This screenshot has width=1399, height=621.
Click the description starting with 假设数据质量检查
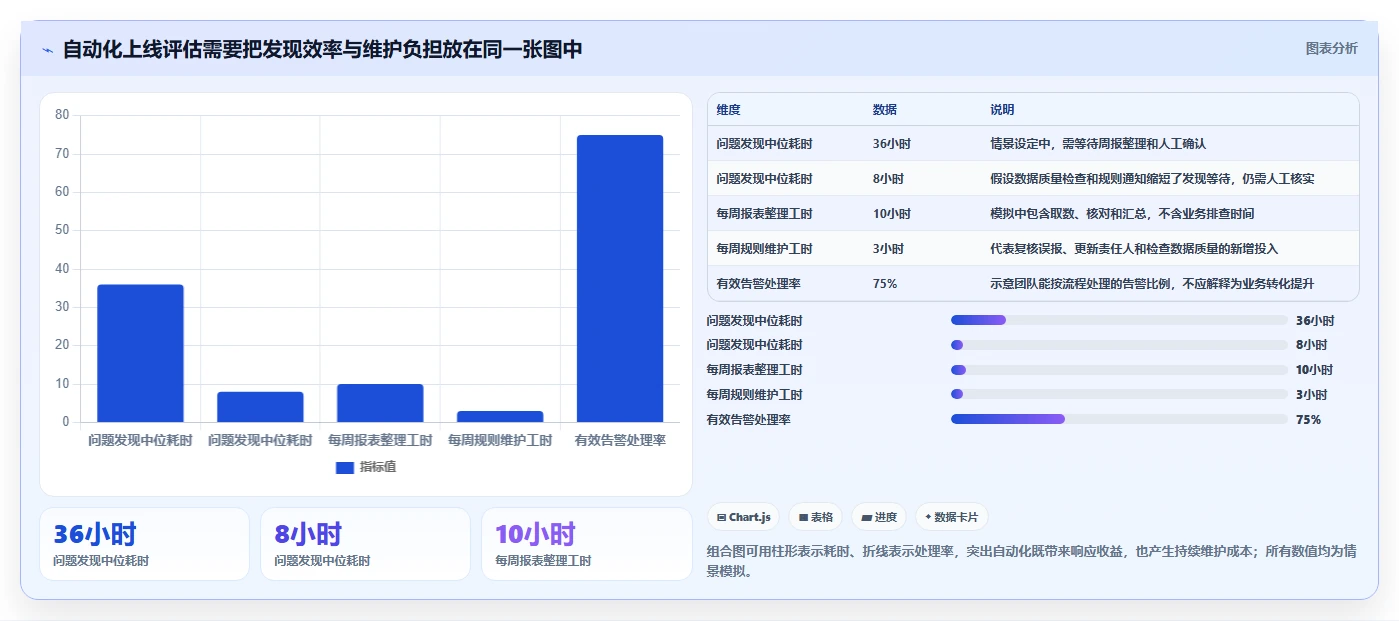1152,179
